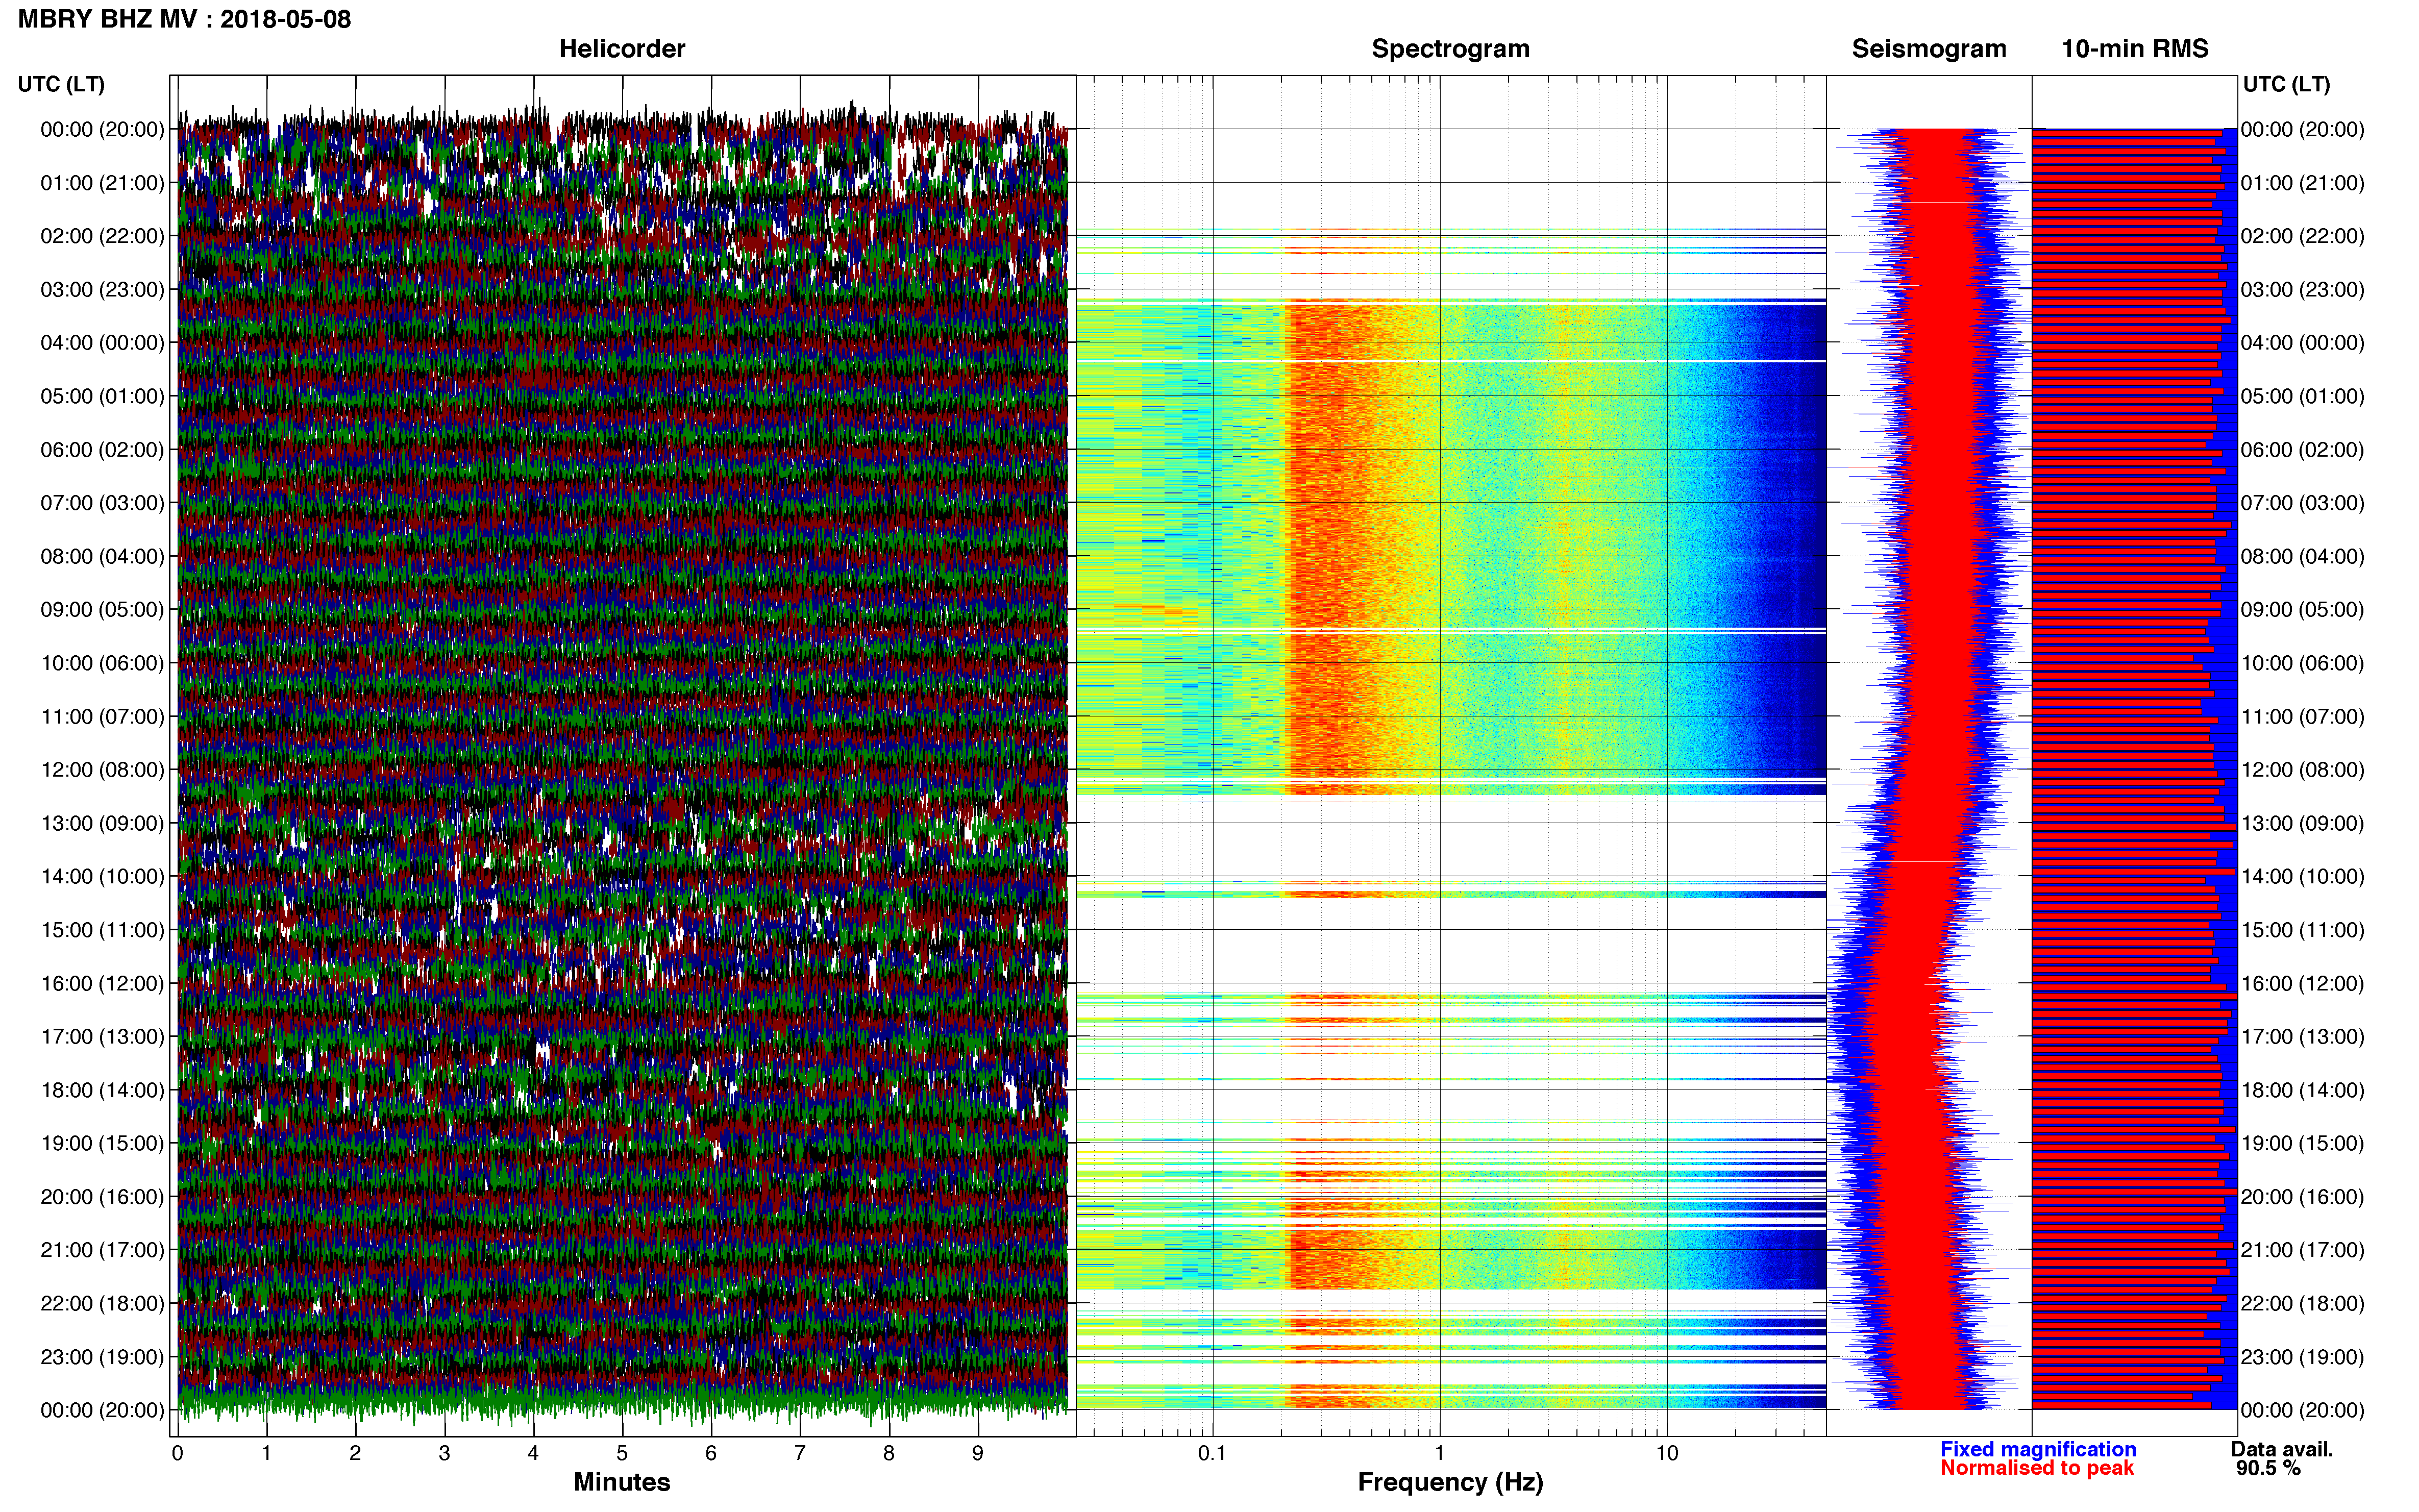Click the 'Data avail.' label
2419x1512 pixels.
point(2282,1449)
